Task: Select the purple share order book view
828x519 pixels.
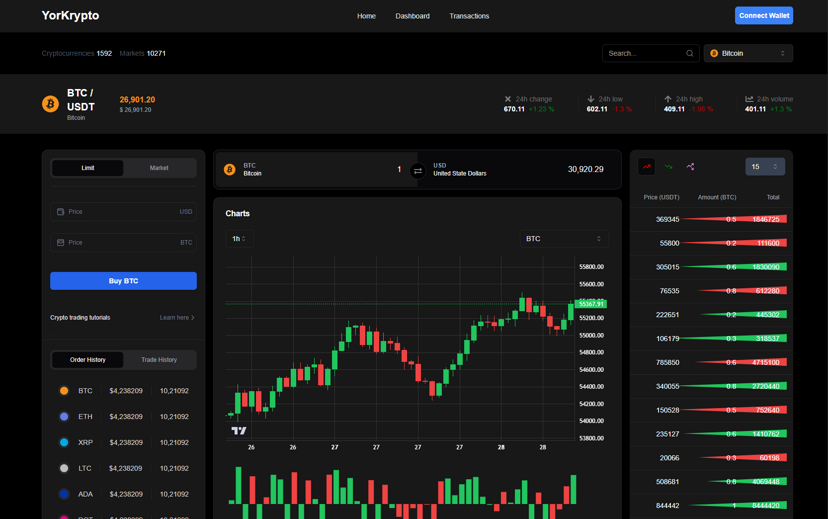Action: click(x=690, y=167)
